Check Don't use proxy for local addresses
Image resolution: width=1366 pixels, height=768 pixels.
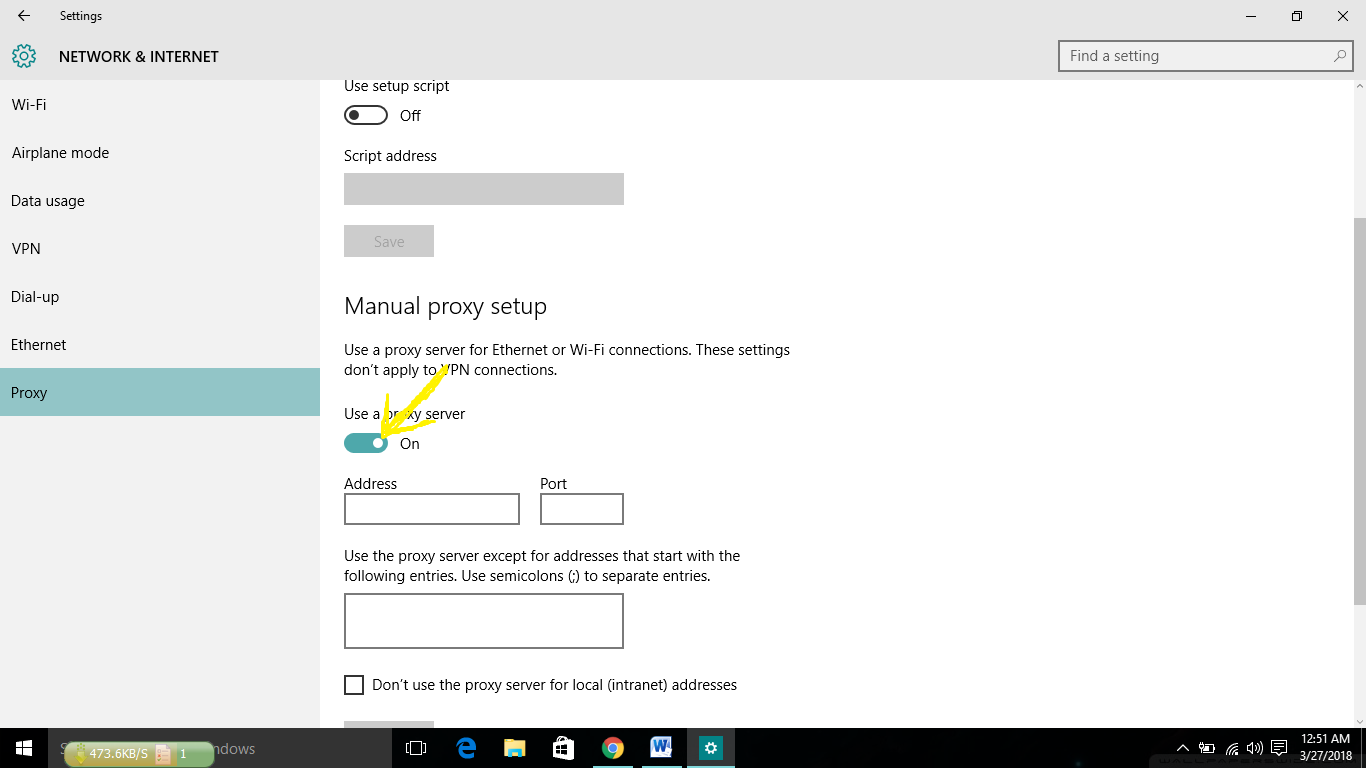point(354,685)
